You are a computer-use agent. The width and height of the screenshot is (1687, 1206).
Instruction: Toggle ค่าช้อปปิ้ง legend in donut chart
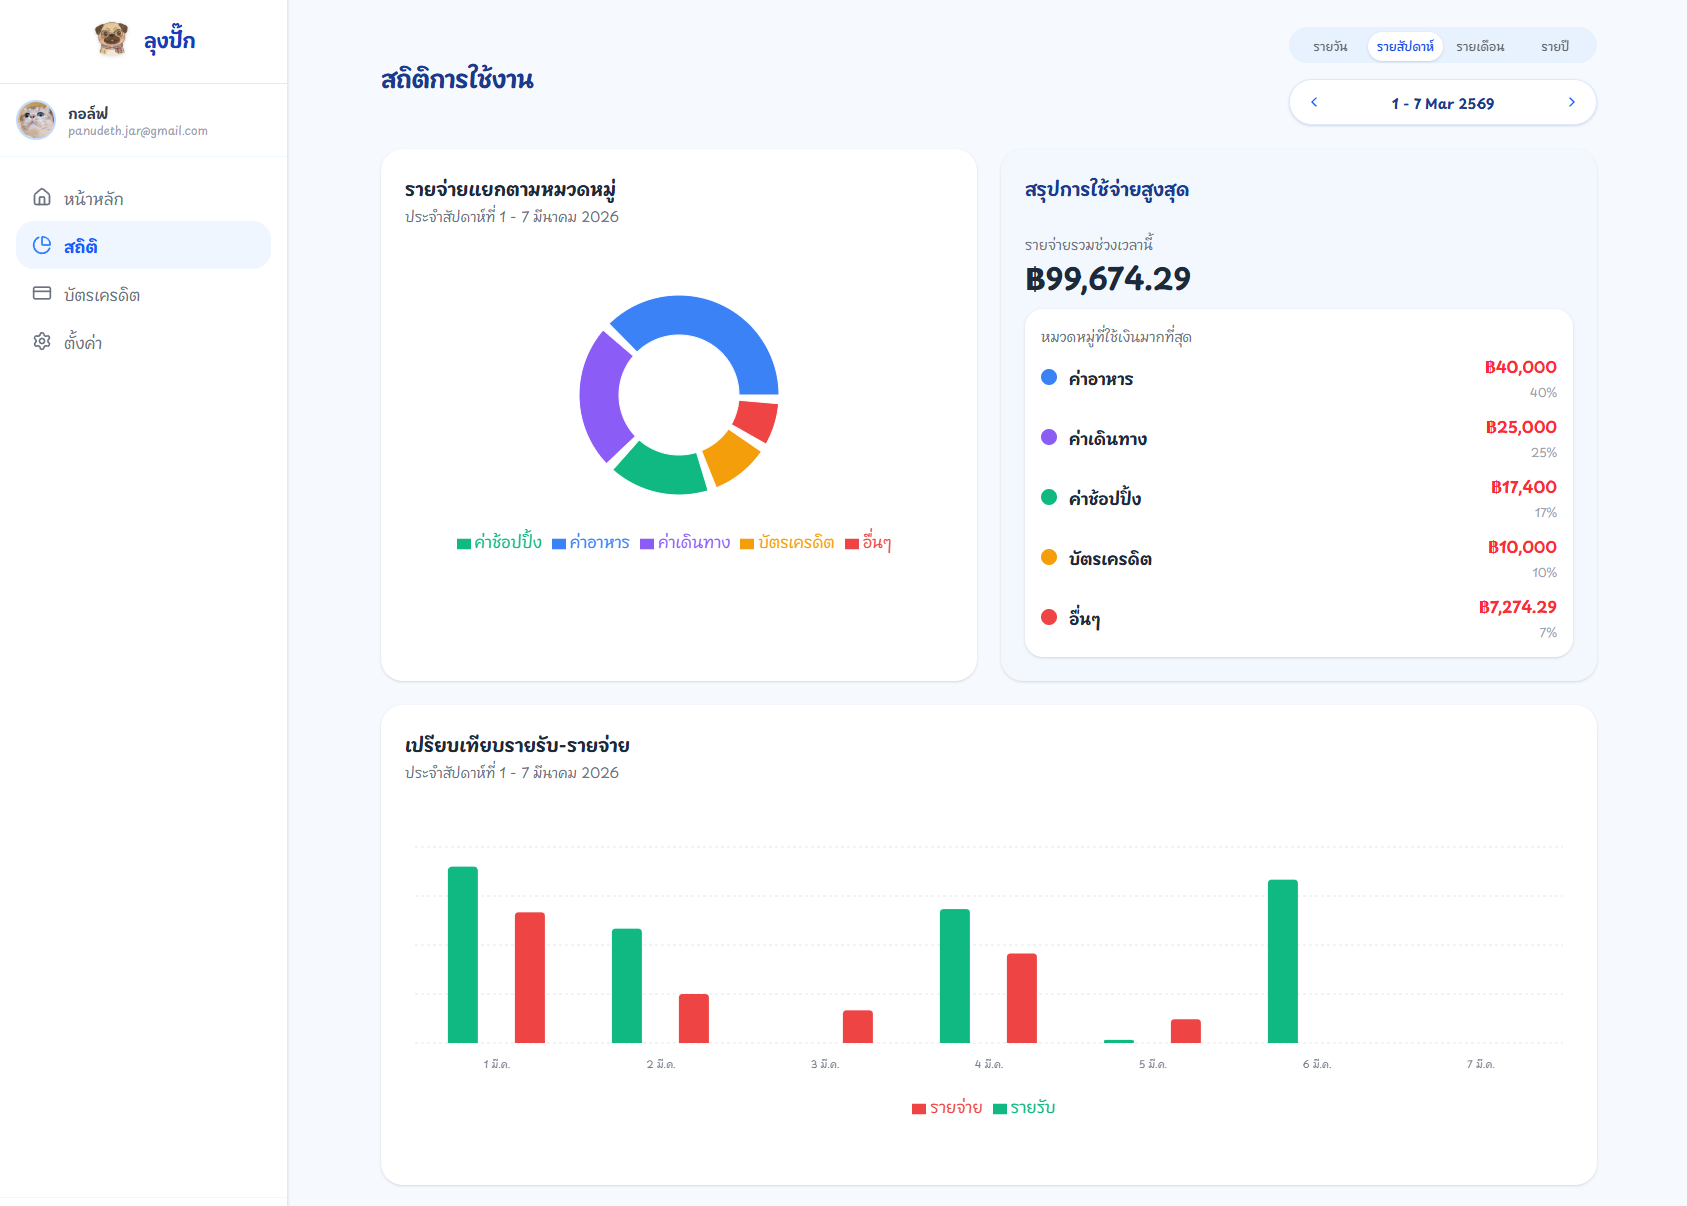tap(499, 543)
